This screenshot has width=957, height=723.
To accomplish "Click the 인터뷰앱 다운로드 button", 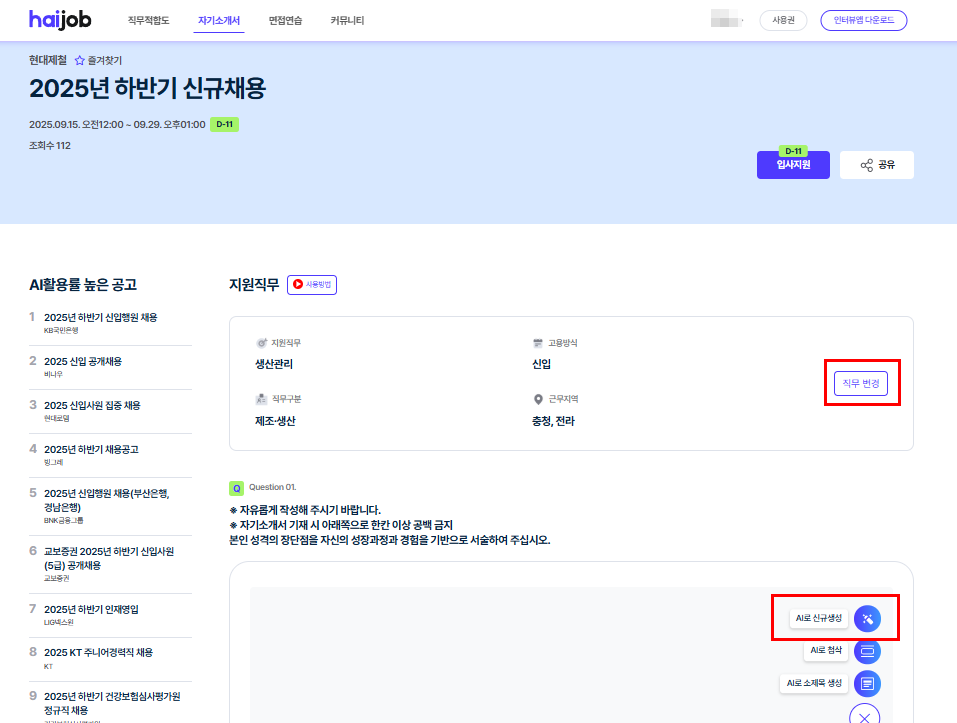I will pyautogui.click(x=864, y=20).
